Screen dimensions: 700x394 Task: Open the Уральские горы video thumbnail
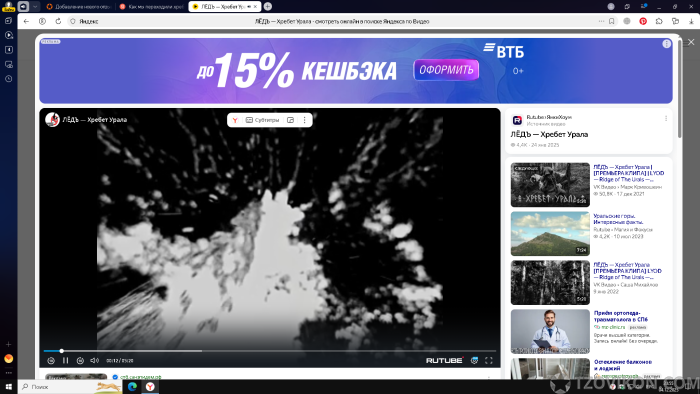pos(550,233)
